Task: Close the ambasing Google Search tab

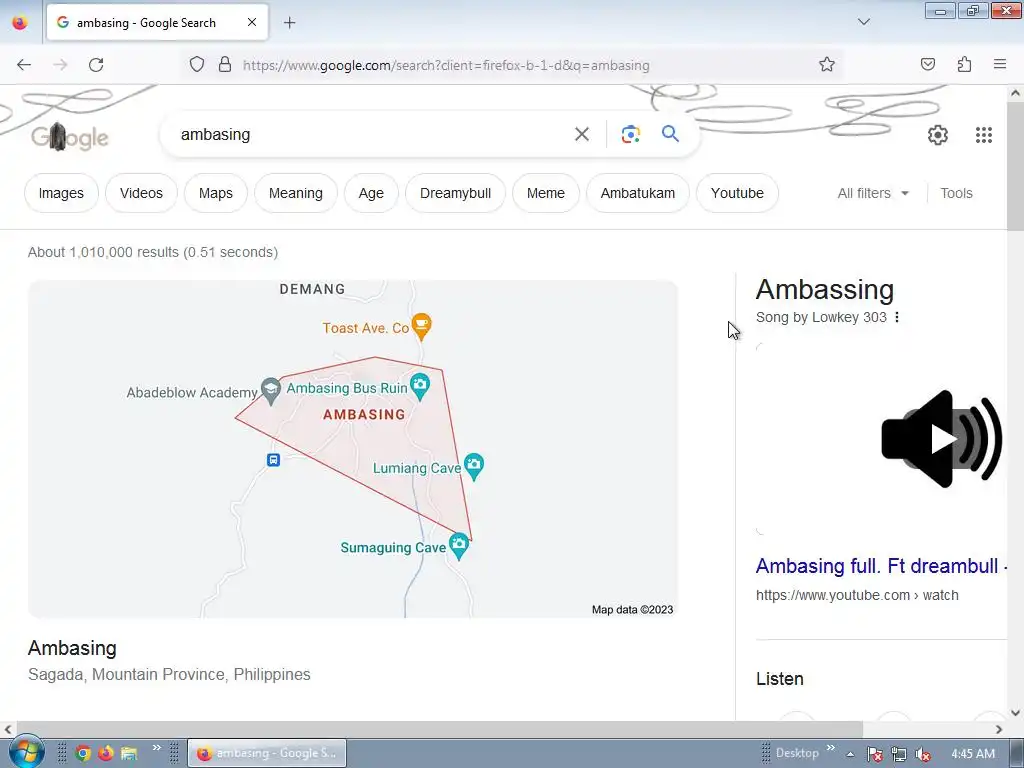Action: [252, 22]
